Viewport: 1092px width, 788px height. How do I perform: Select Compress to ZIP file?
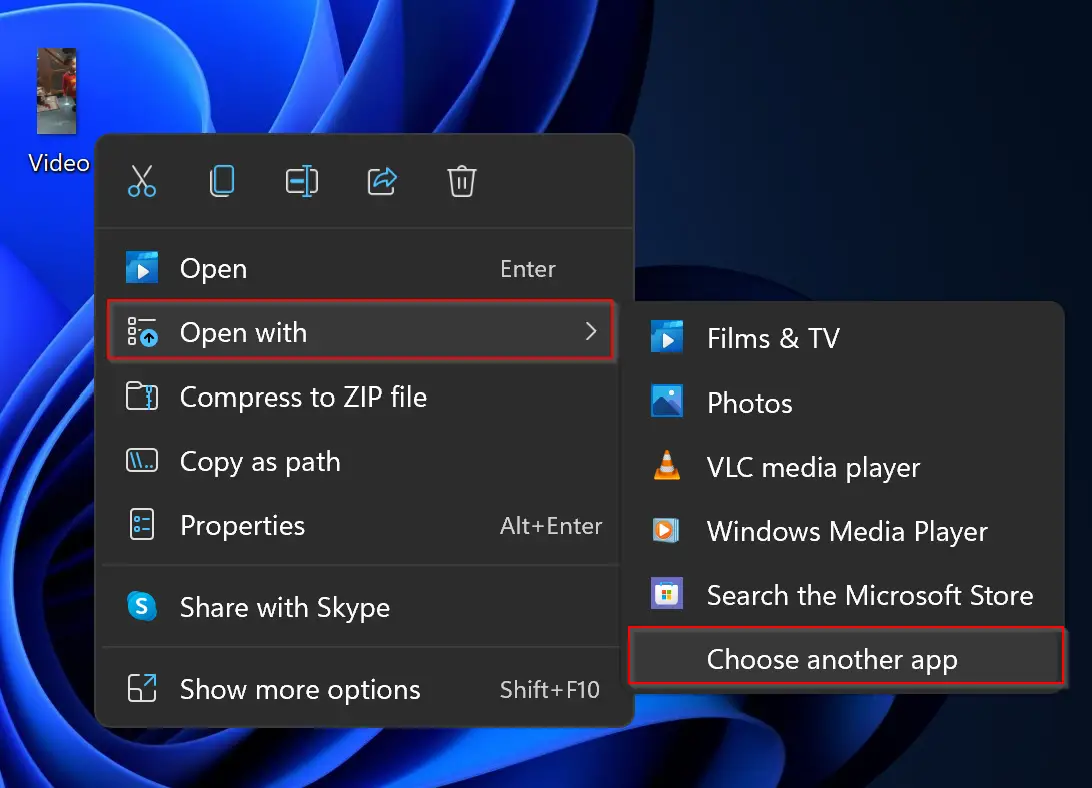pos(361,397)
